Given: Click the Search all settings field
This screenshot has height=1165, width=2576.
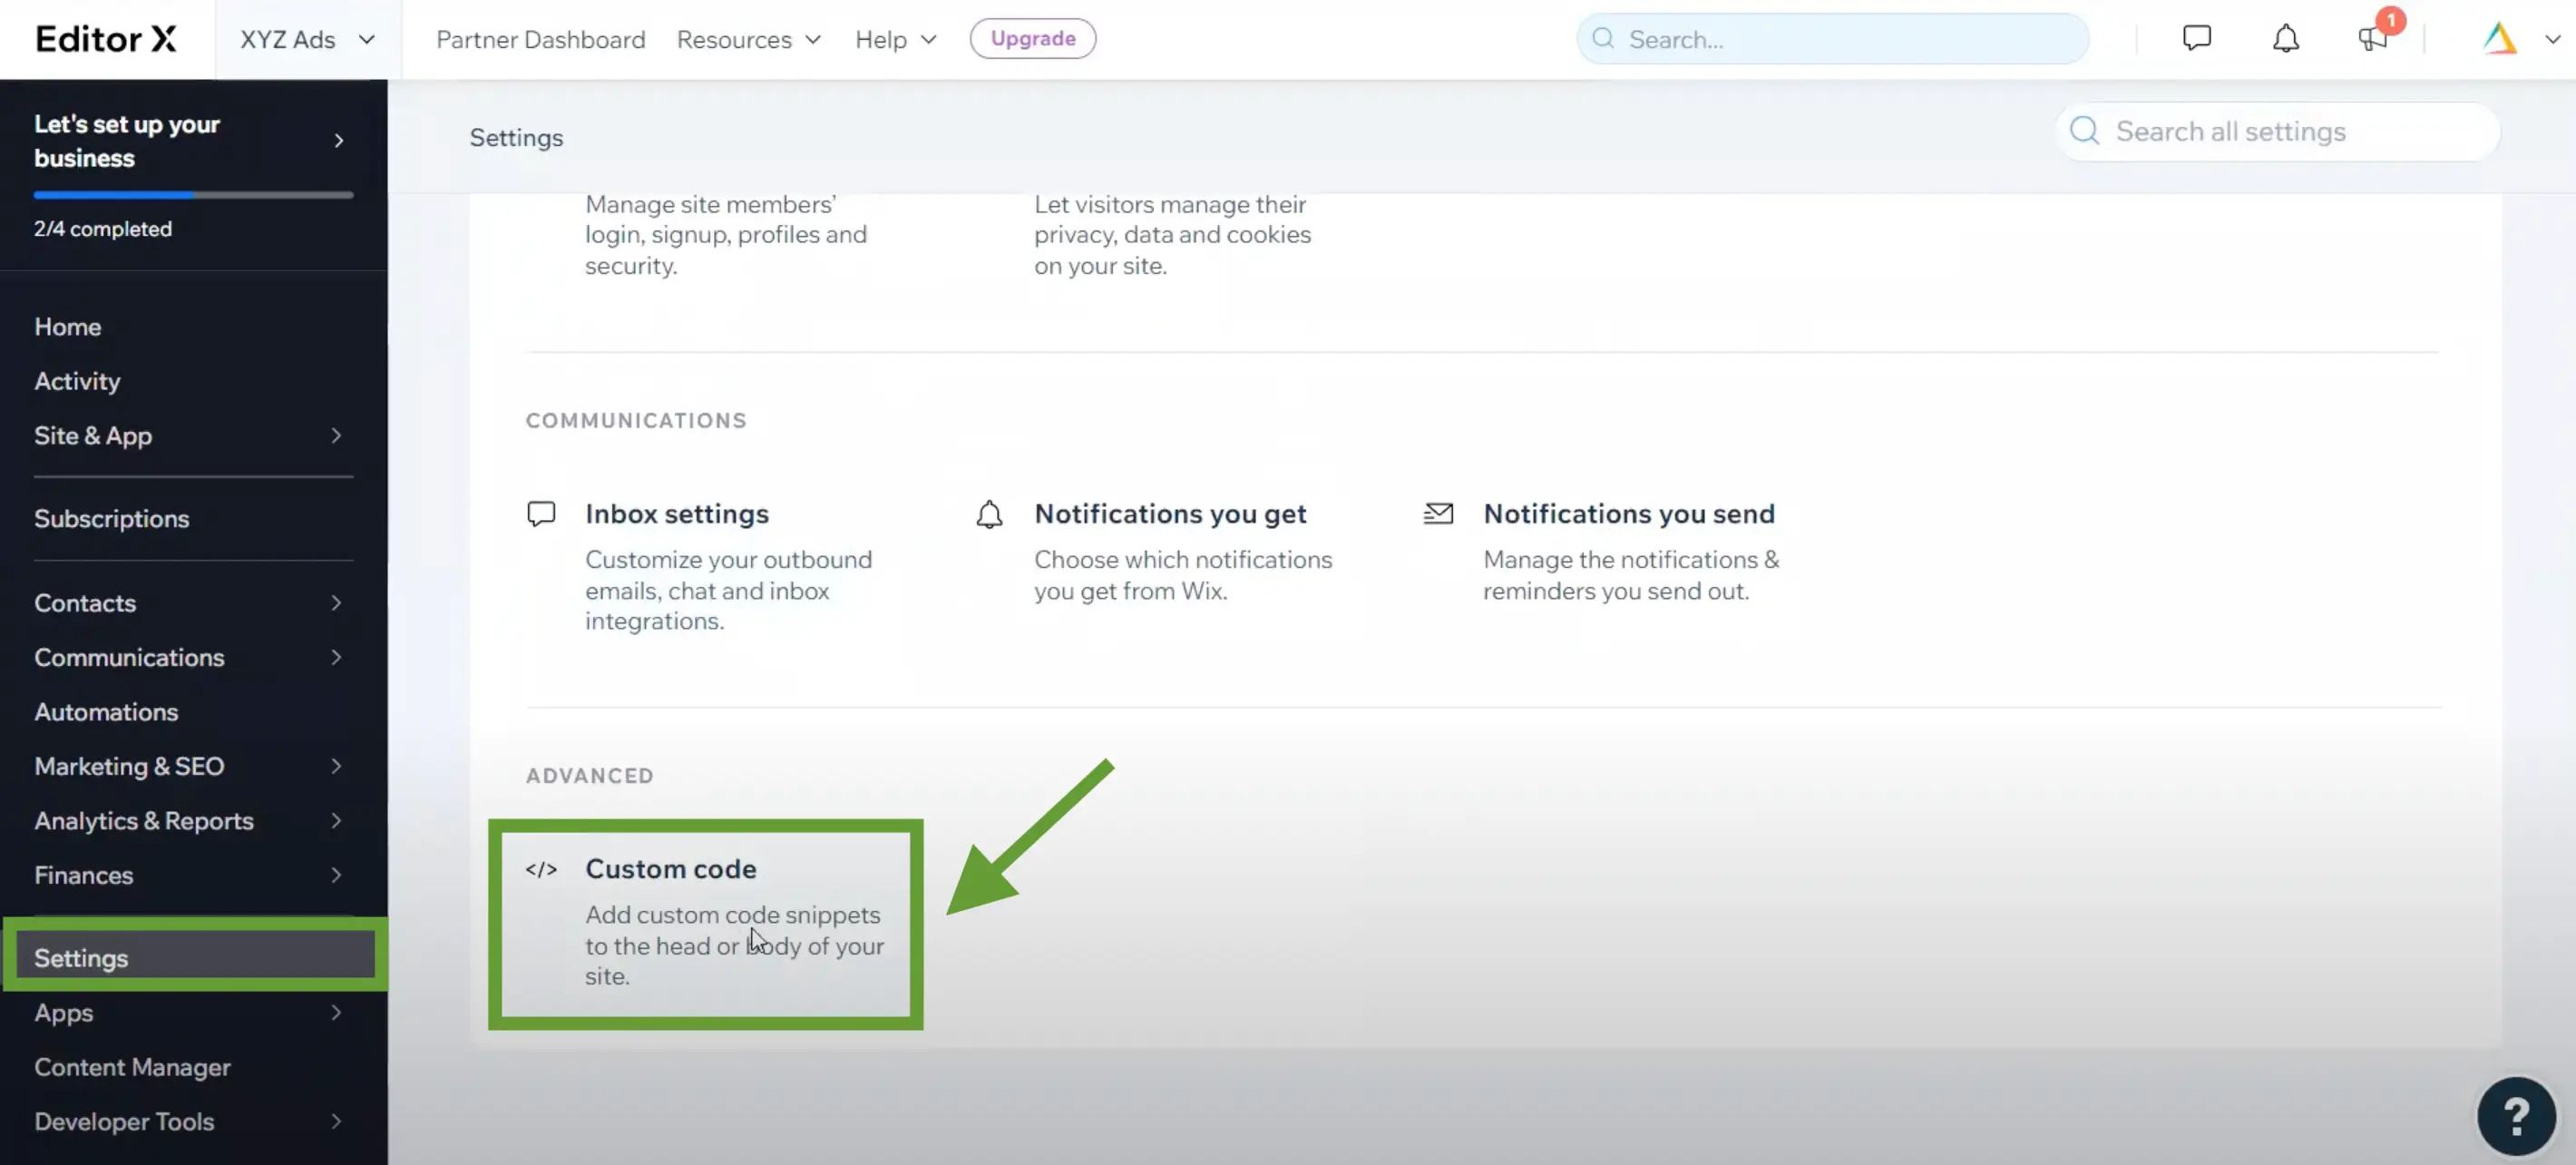Looking at the screenshot, I should [2277, 131].
